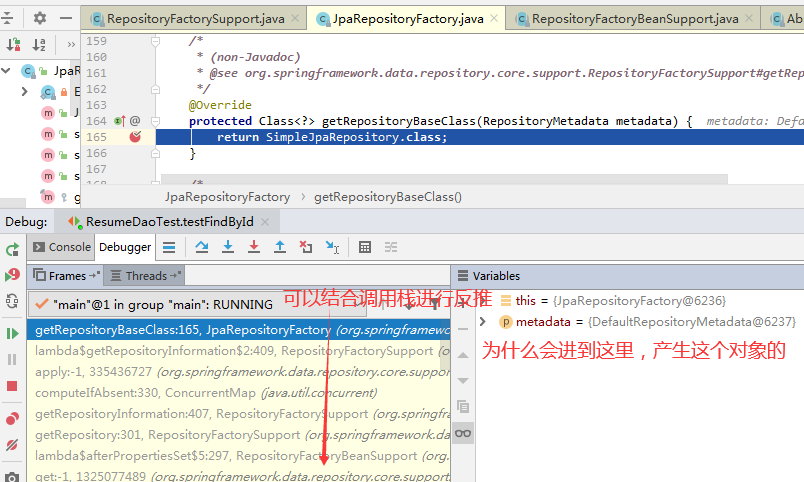Sort structure alphabetically
804x482 pixels.
[x=39, y=45]
